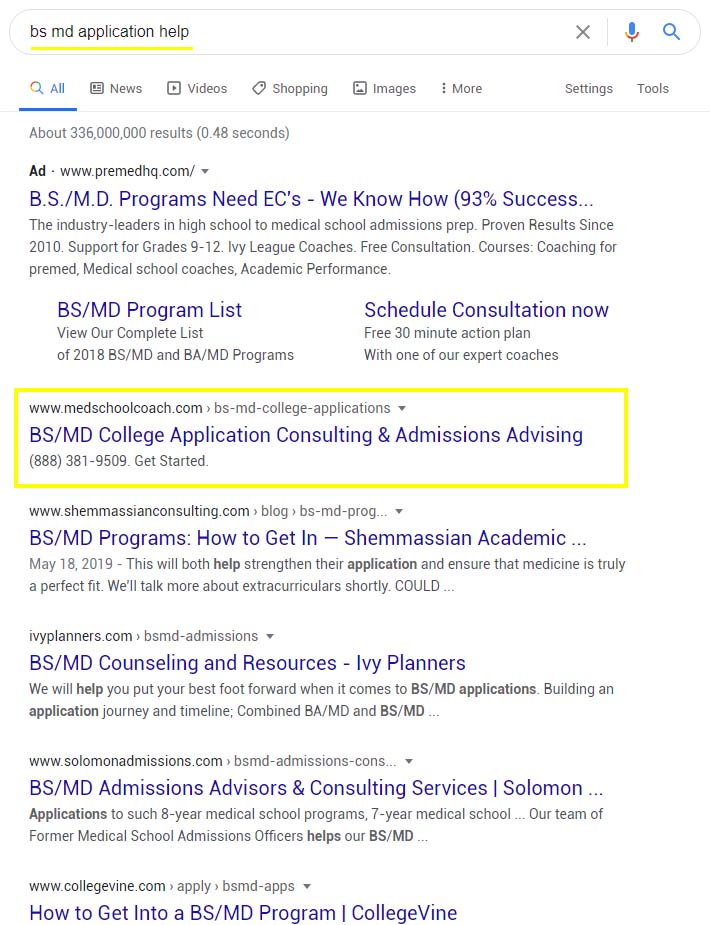
Task: Click the blue magnifying glass search icon
Action: (x=671, y=31)
